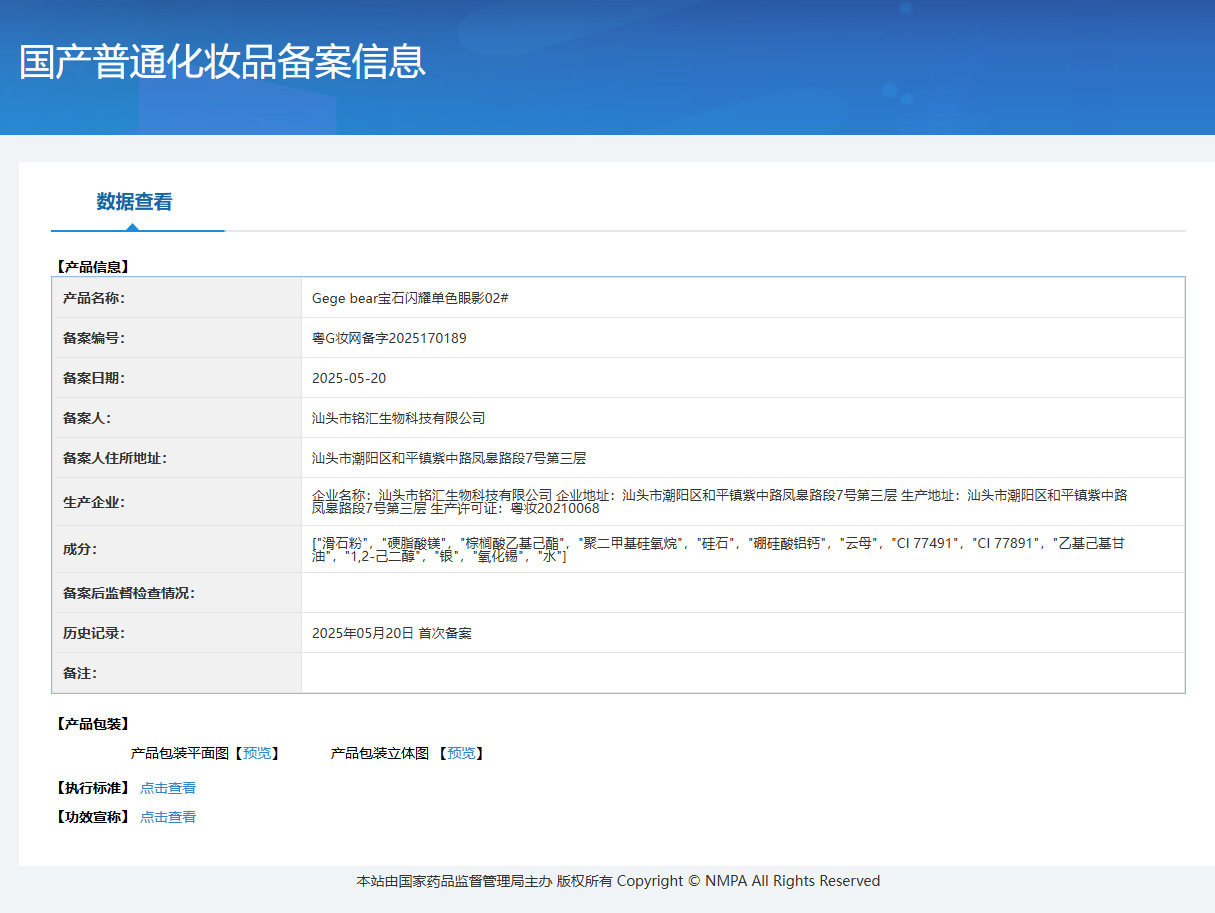
Task: Click the 历史记录 label cell
Action: (x=177, y=633)
